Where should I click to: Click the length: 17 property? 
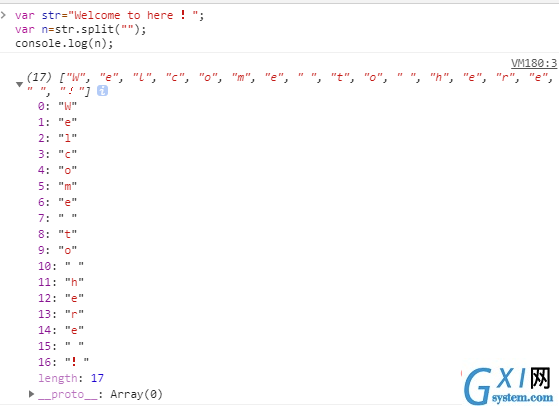(71, 378)
